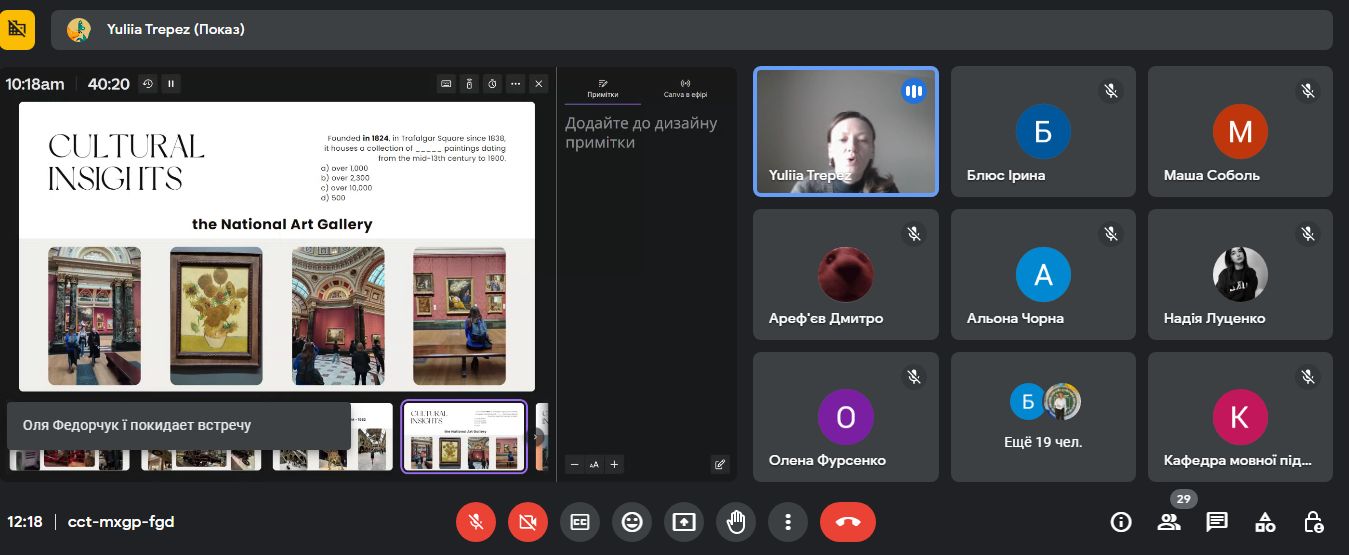Open the meeting details info icon
This screenshot has height=555, width=1349.
[x=1121, y=521]
